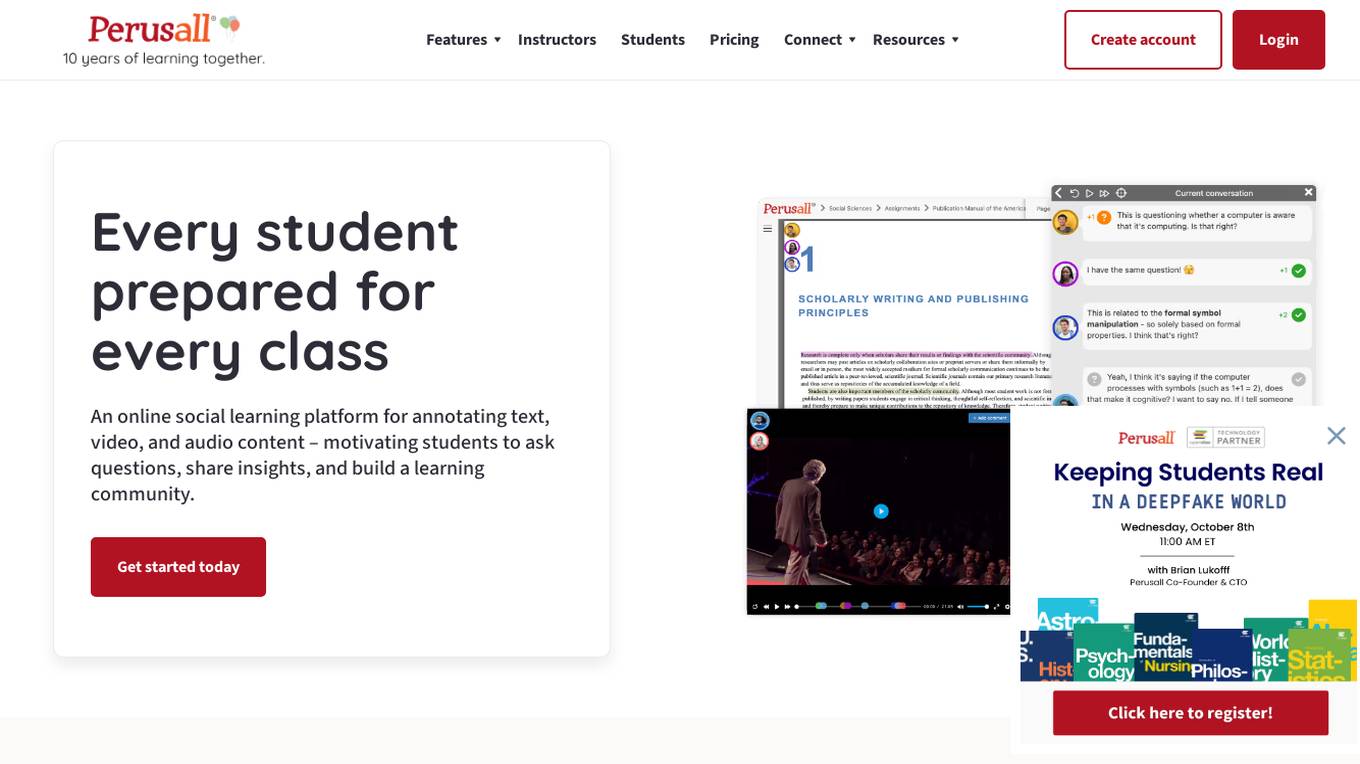Open the Features menu
Screen dimensions: 1360x764
pos(457,40)
